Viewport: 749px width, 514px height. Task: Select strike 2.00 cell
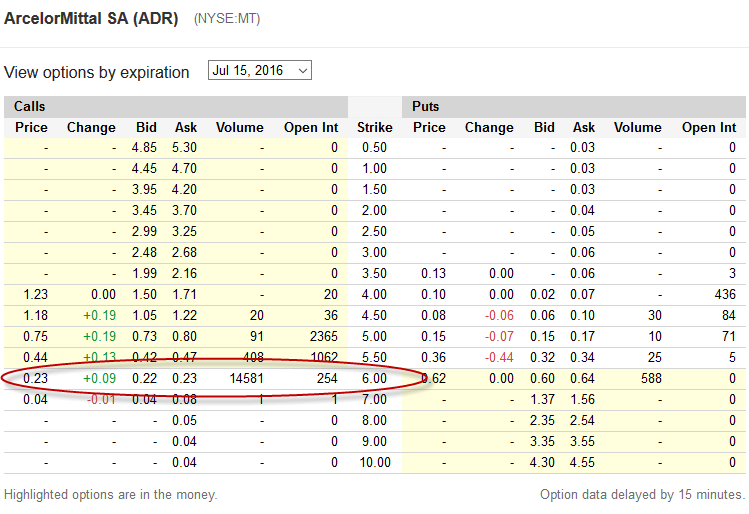374,211
